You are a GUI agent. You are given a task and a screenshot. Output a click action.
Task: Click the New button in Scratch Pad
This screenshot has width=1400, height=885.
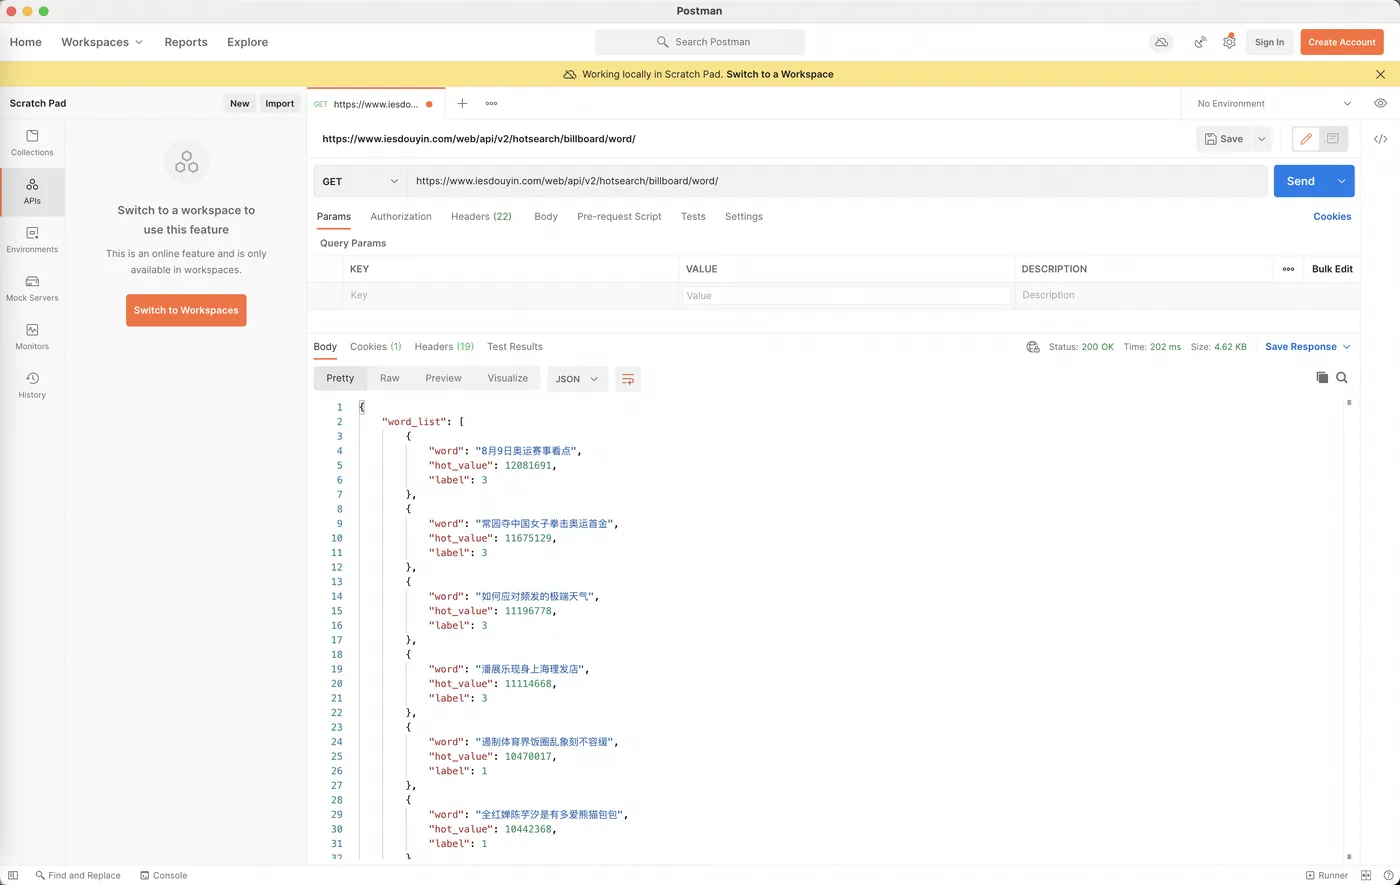click(240, 103)
